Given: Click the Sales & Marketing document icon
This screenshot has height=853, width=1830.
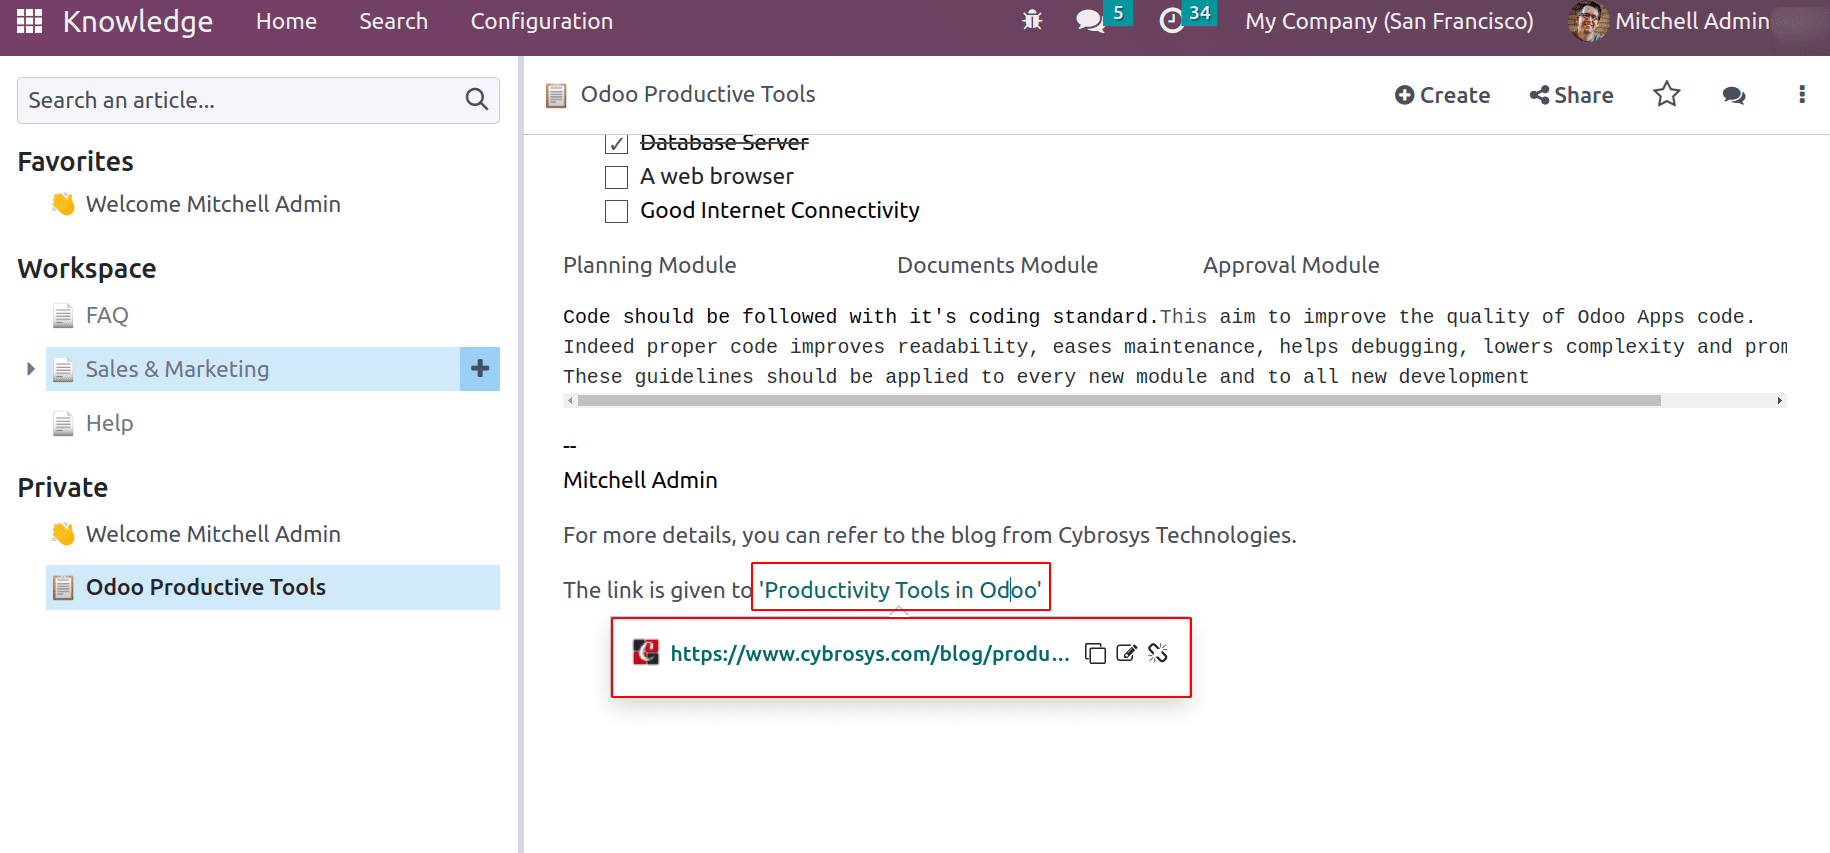Looking at the screenshot, I should point(63,370).
